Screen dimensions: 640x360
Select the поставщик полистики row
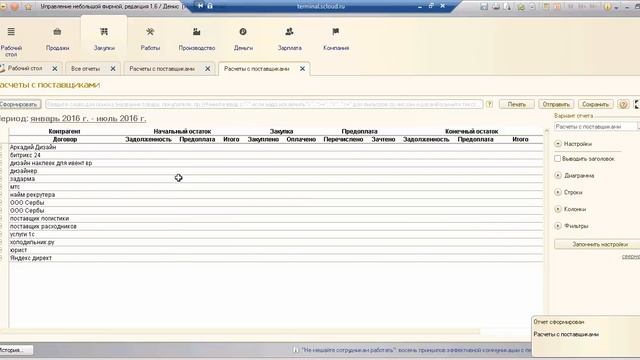tap(276, 218)
